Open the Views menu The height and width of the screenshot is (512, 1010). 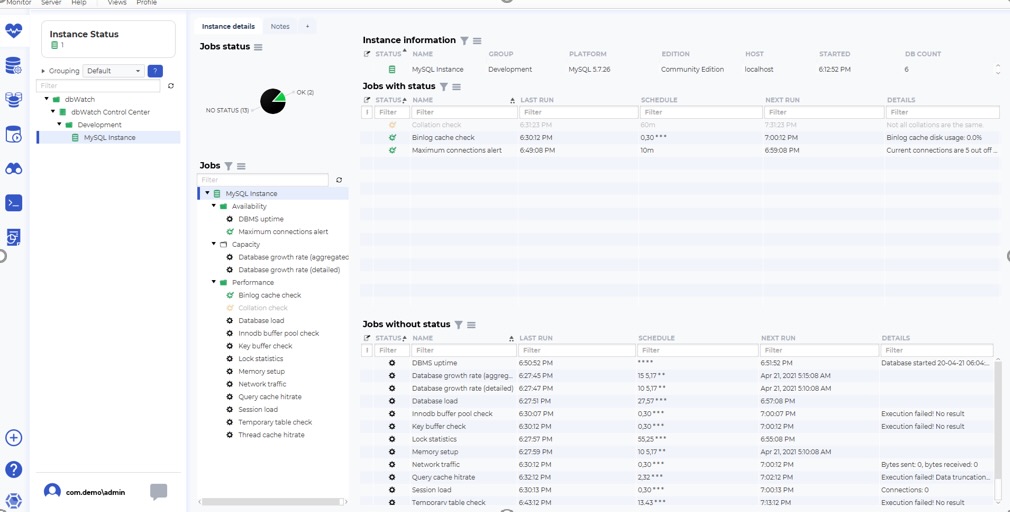pos(117,3)
